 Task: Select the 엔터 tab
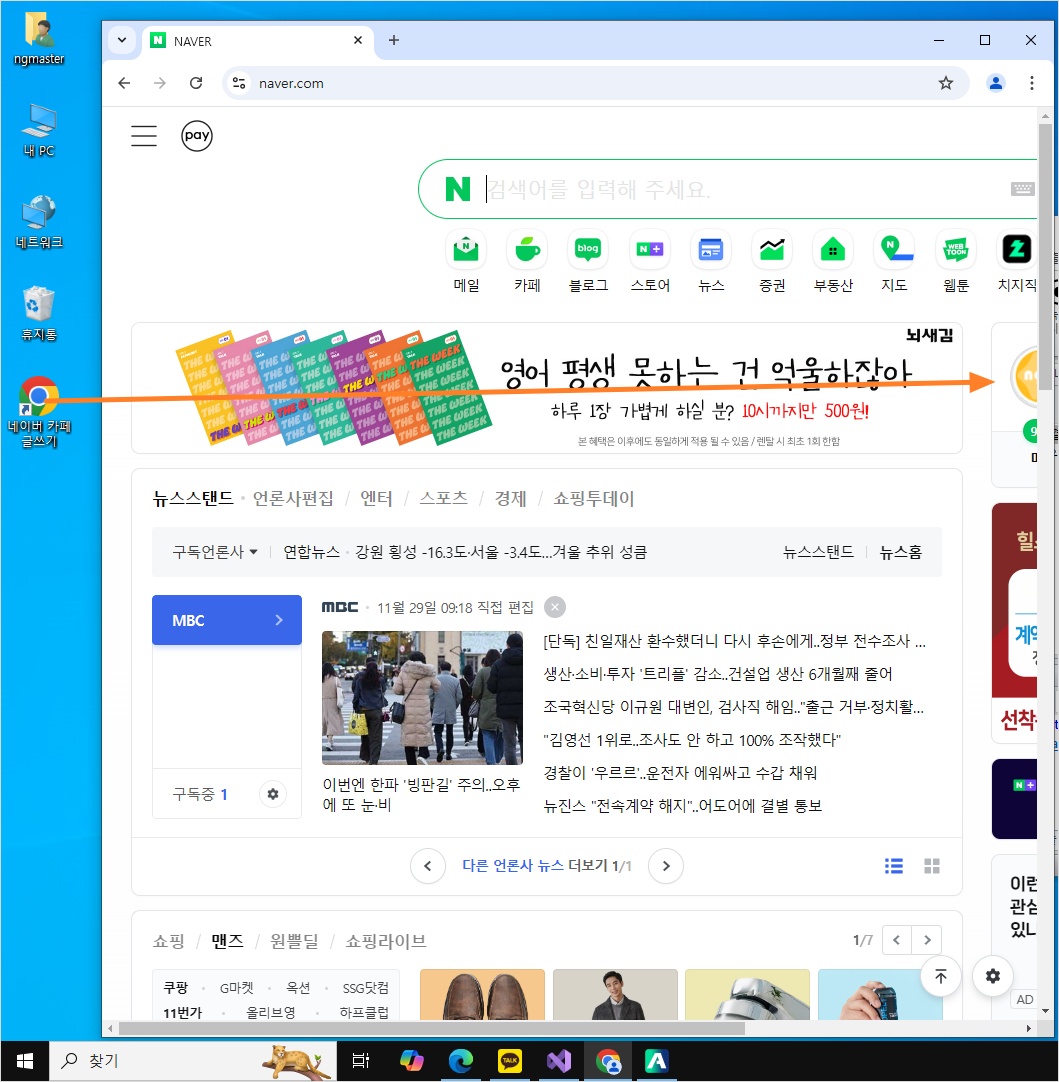(x=376, y=498)
